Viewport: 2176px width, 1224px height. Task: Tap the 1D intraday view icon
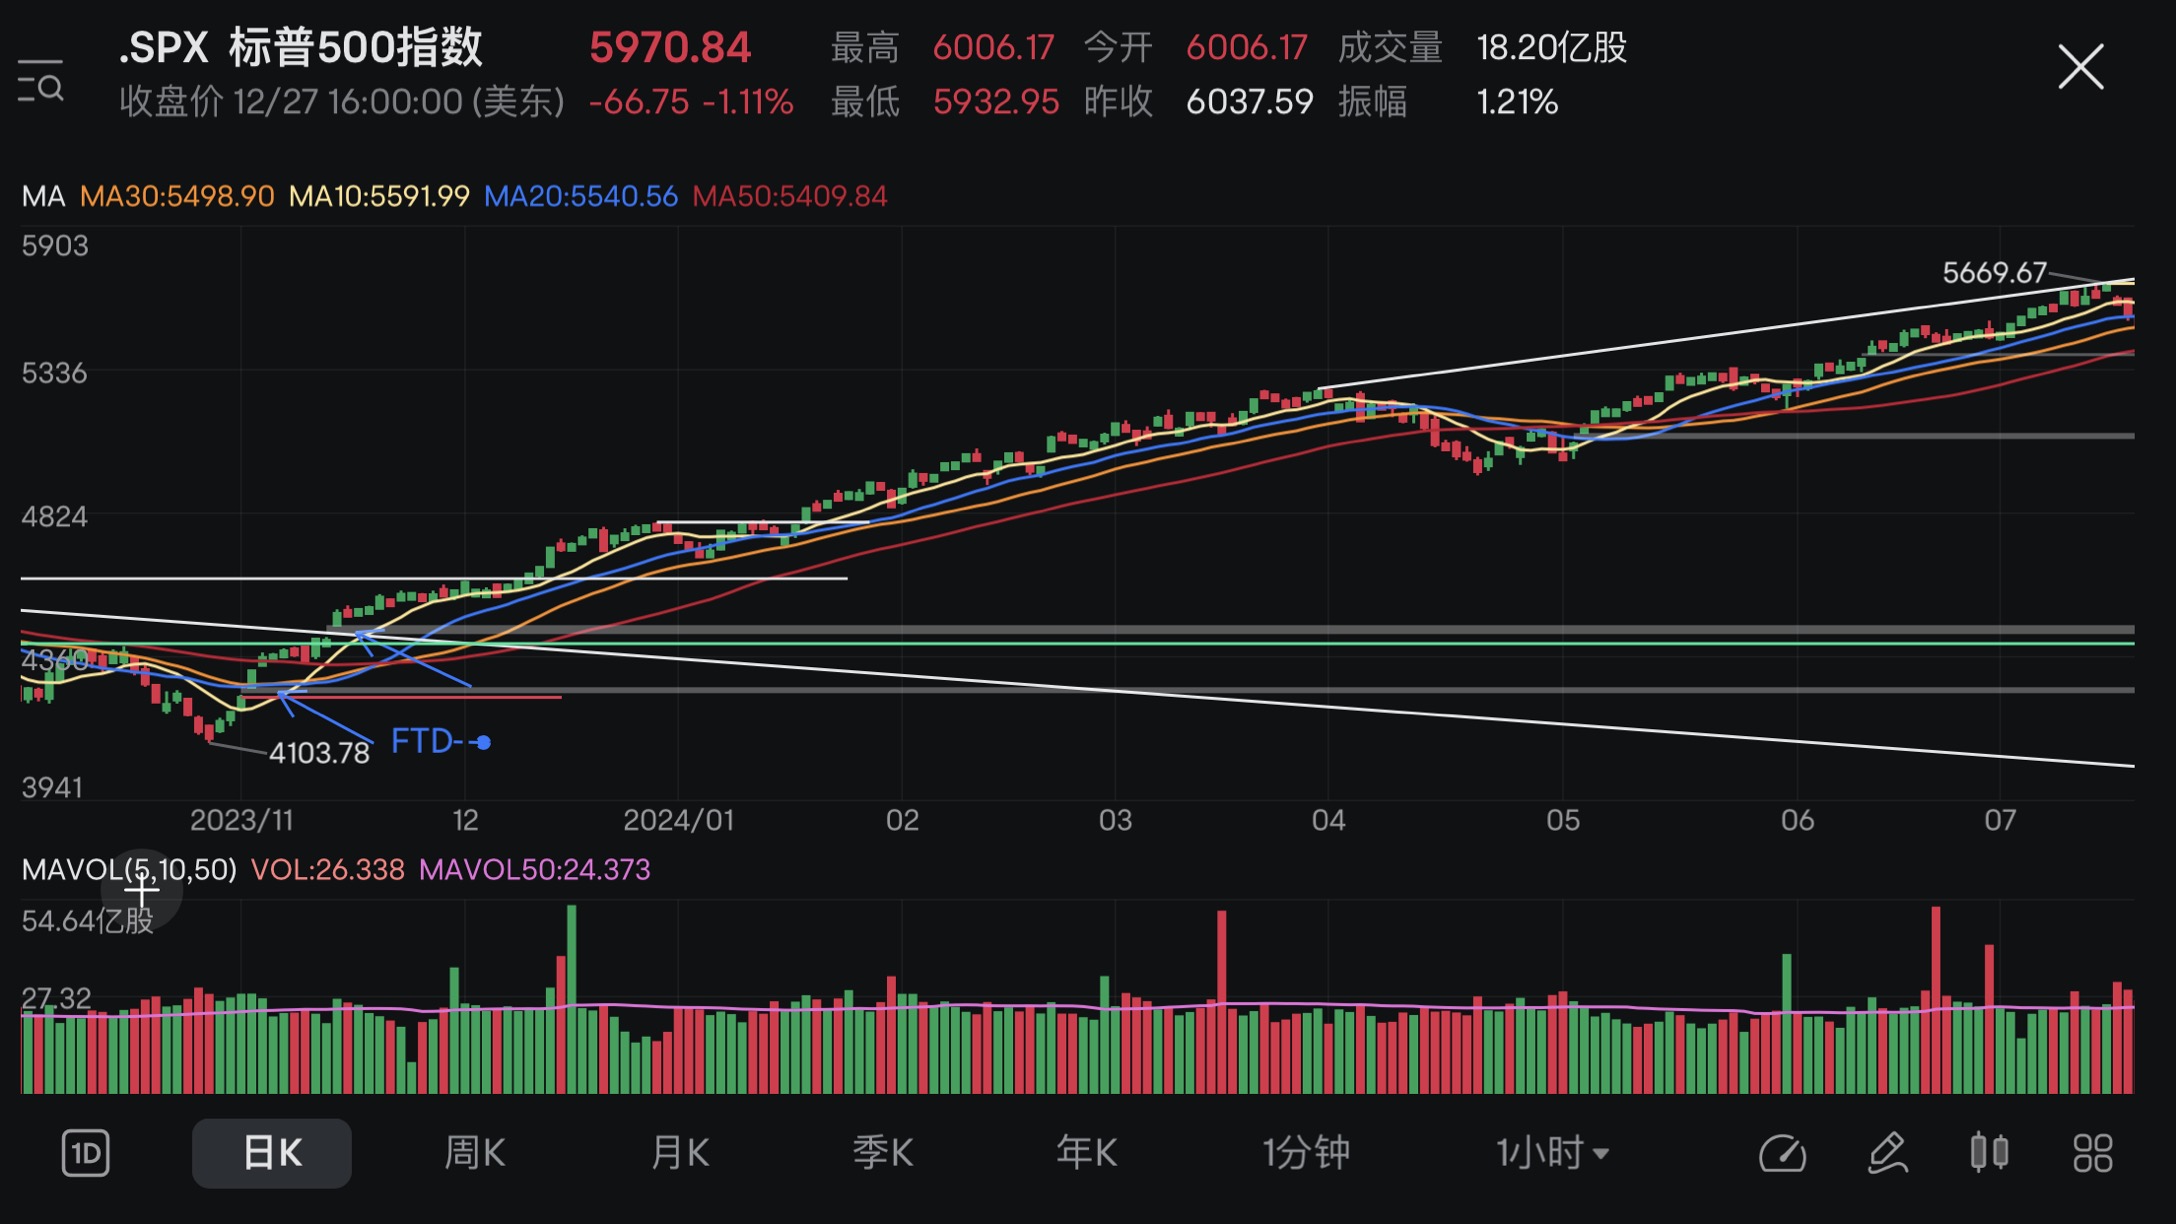(x=86, y=1153)
